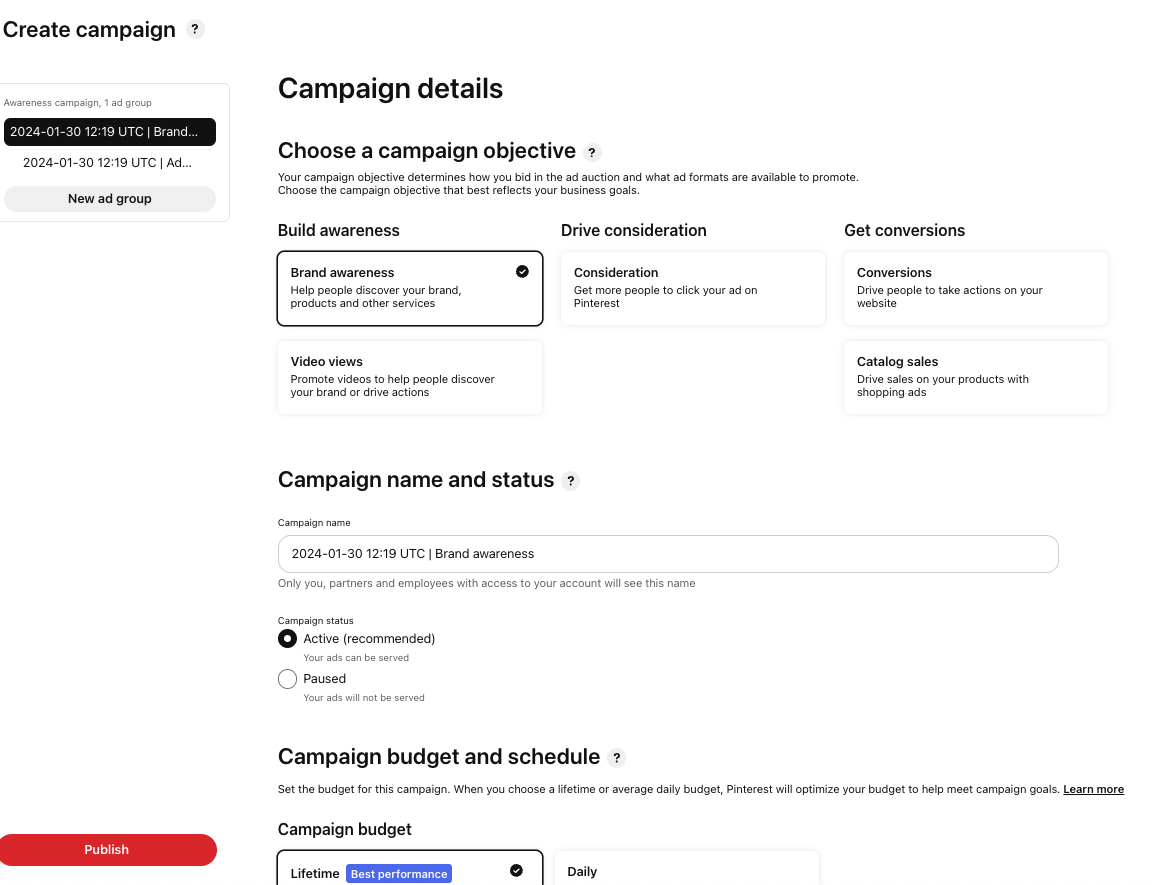Click the Lifetime budget checkmark icon
Viewport: 1159px width, 885px height.
click(516, 870)
